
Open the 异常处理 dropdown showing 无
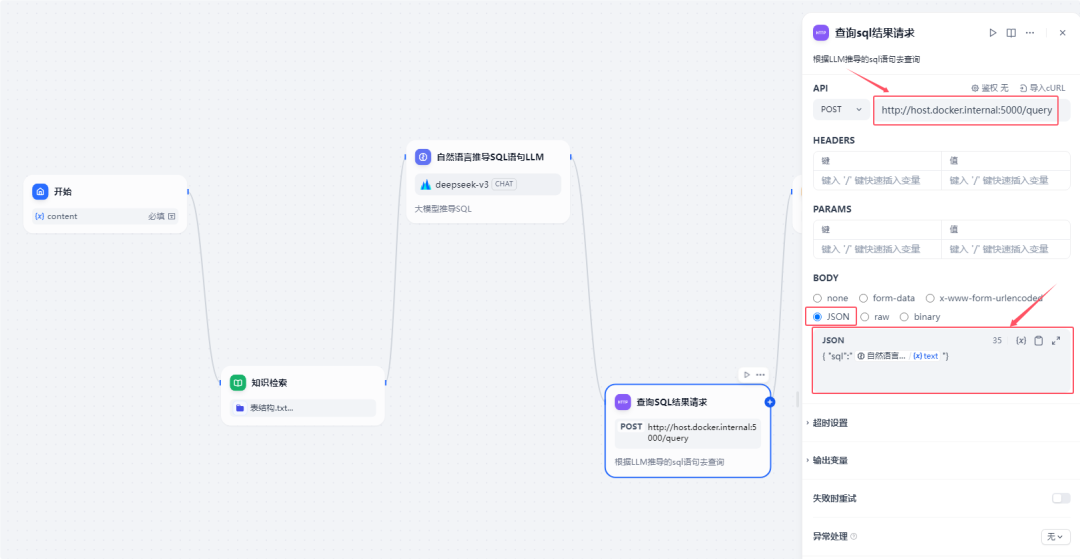[x=1055, y=537]
